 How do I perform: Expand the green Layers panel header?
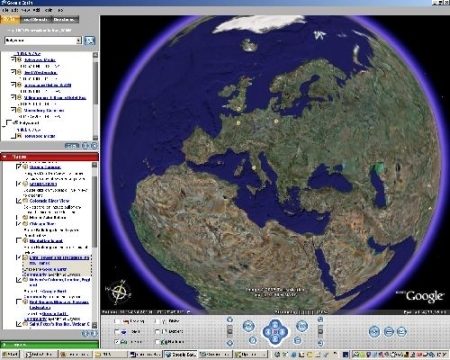[49, 344]
